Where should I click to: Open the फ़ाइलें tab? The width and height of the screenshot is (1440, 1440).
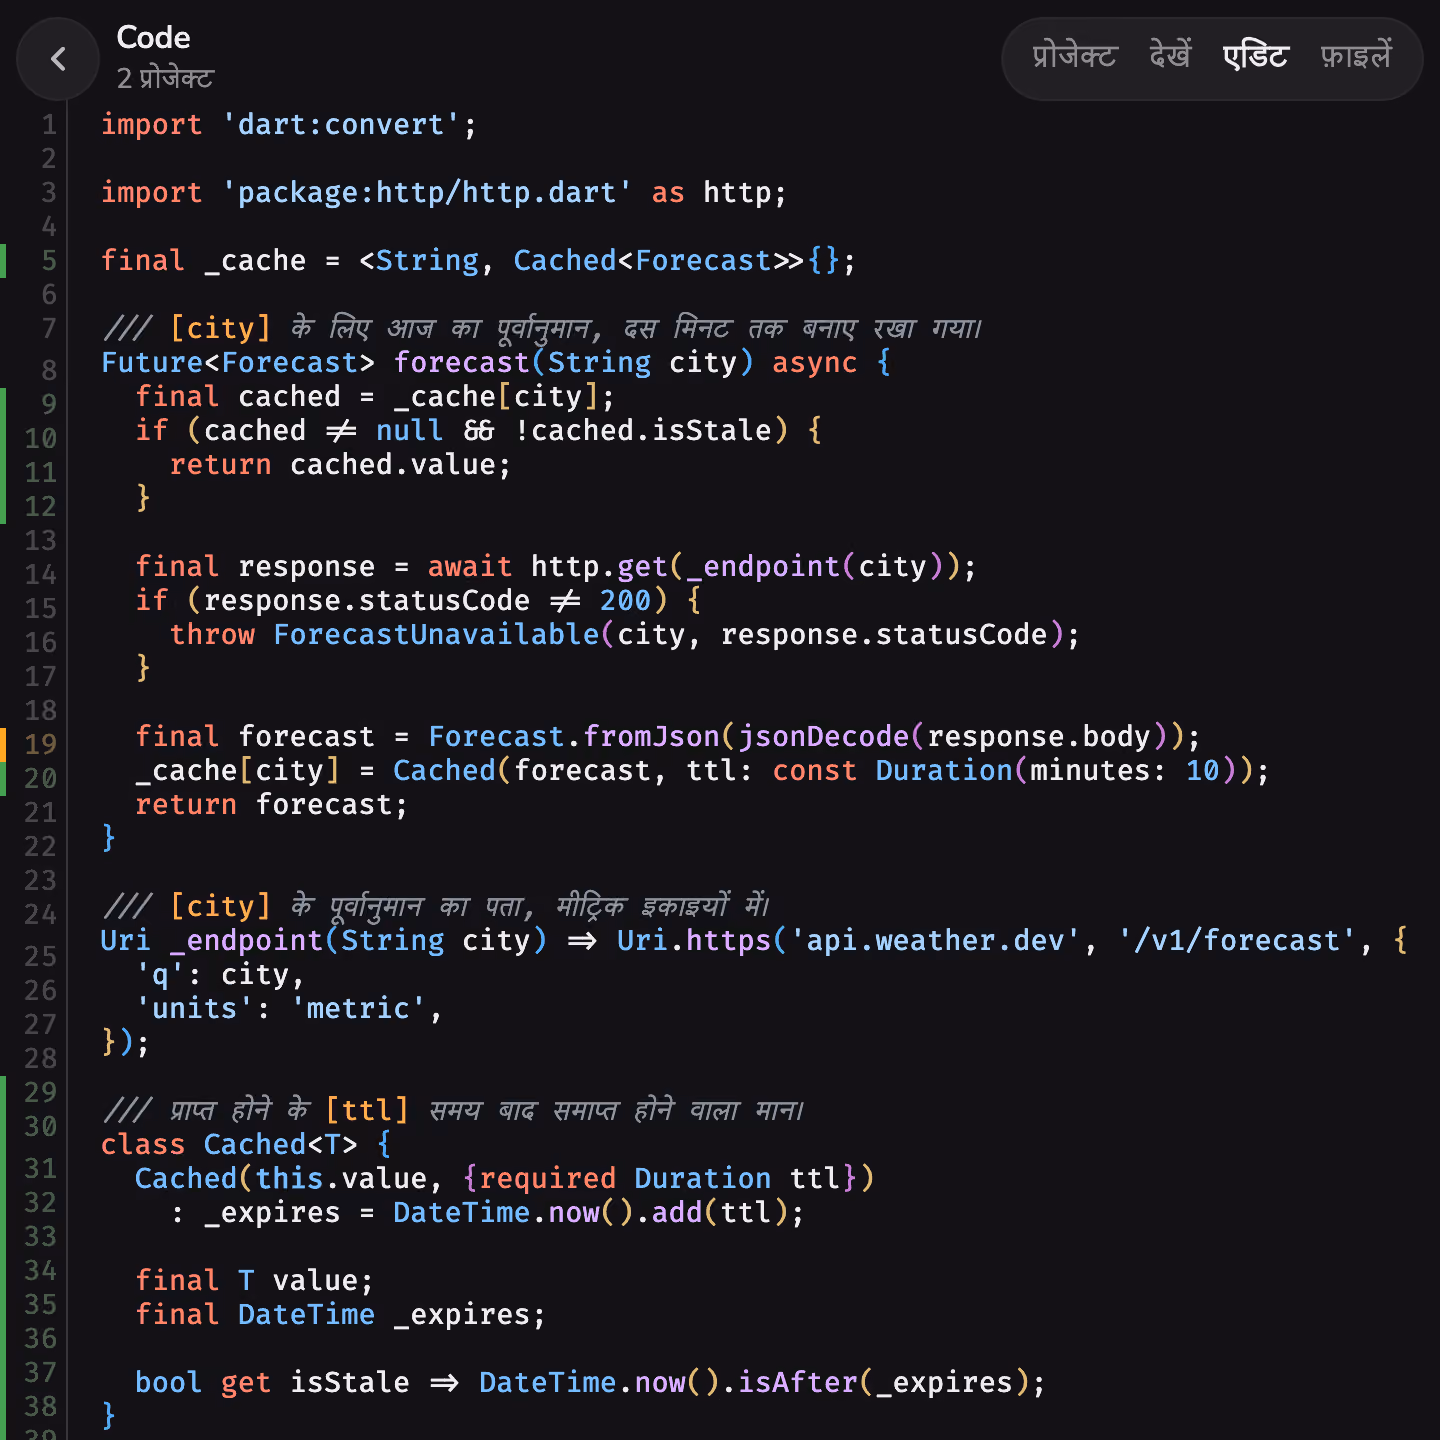(x=1356, y=56)
